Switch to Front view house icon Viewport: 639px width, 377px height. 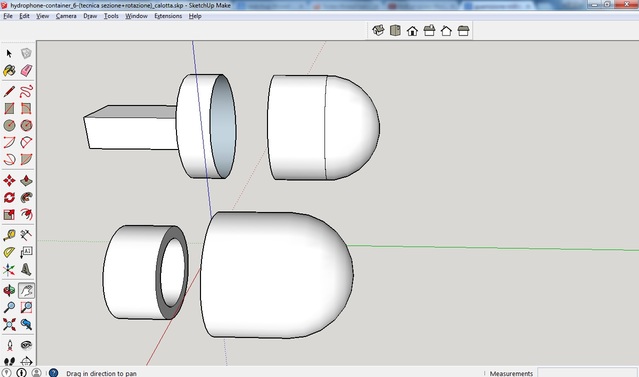[412, 31]
